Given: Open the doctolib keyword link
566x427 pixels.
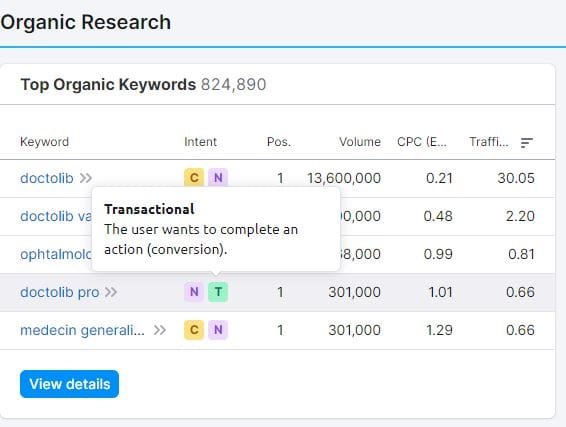Looking at the screenshot, I should (47, 178).
